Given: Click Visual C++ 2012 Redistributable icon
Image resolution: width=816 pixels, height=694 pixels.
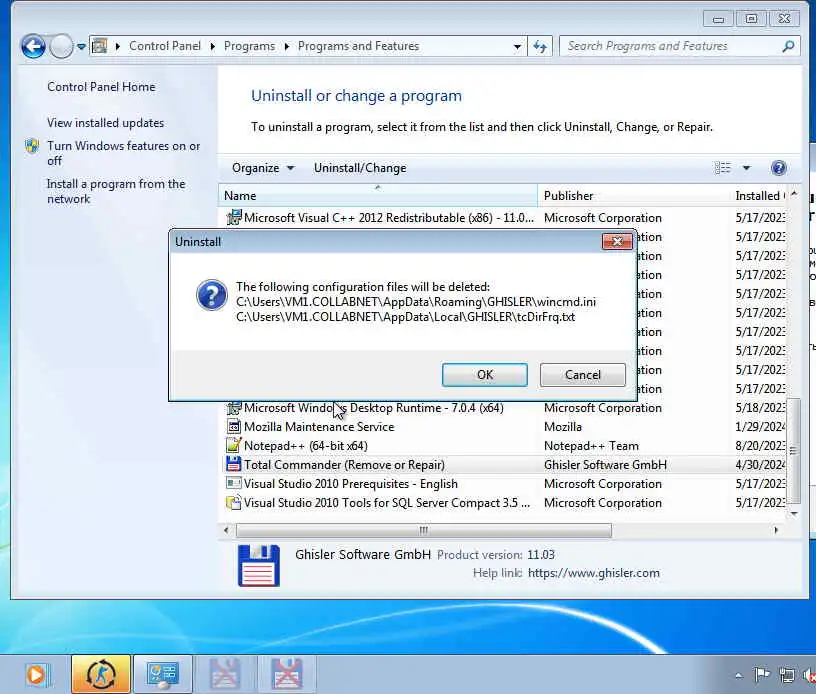Looking at the screenshot, I should tap(234, 217).
